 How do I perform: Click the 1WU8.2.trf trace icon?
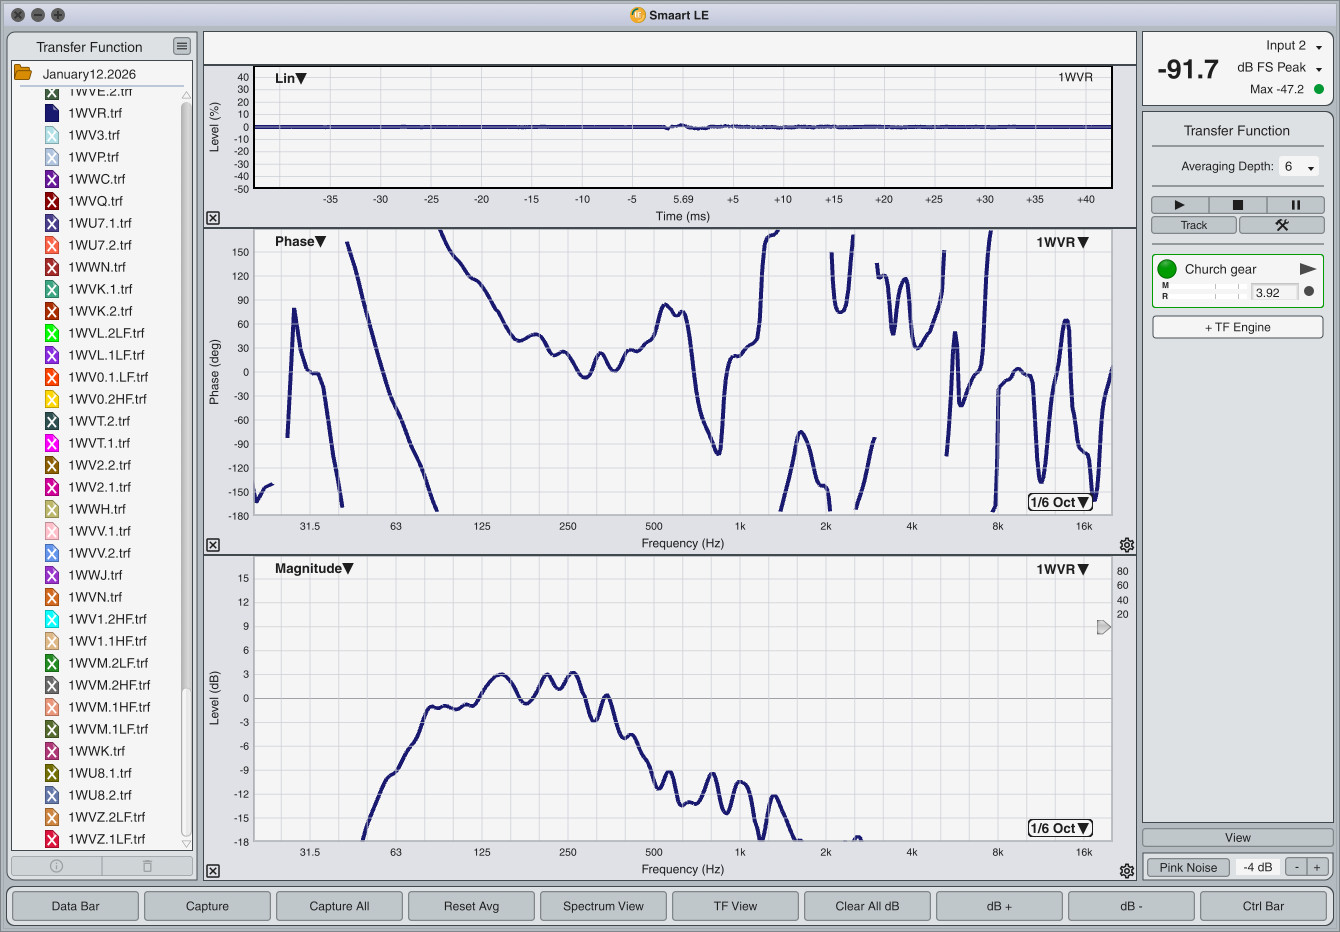52,795
